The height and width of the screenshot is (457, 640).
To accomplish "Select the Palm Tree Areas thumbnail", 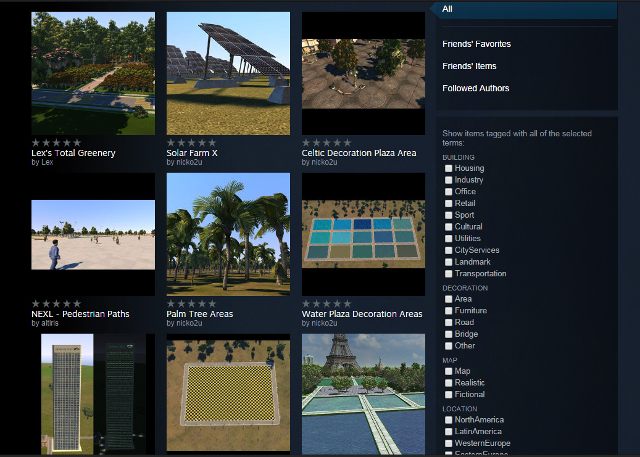I will 228,234.
